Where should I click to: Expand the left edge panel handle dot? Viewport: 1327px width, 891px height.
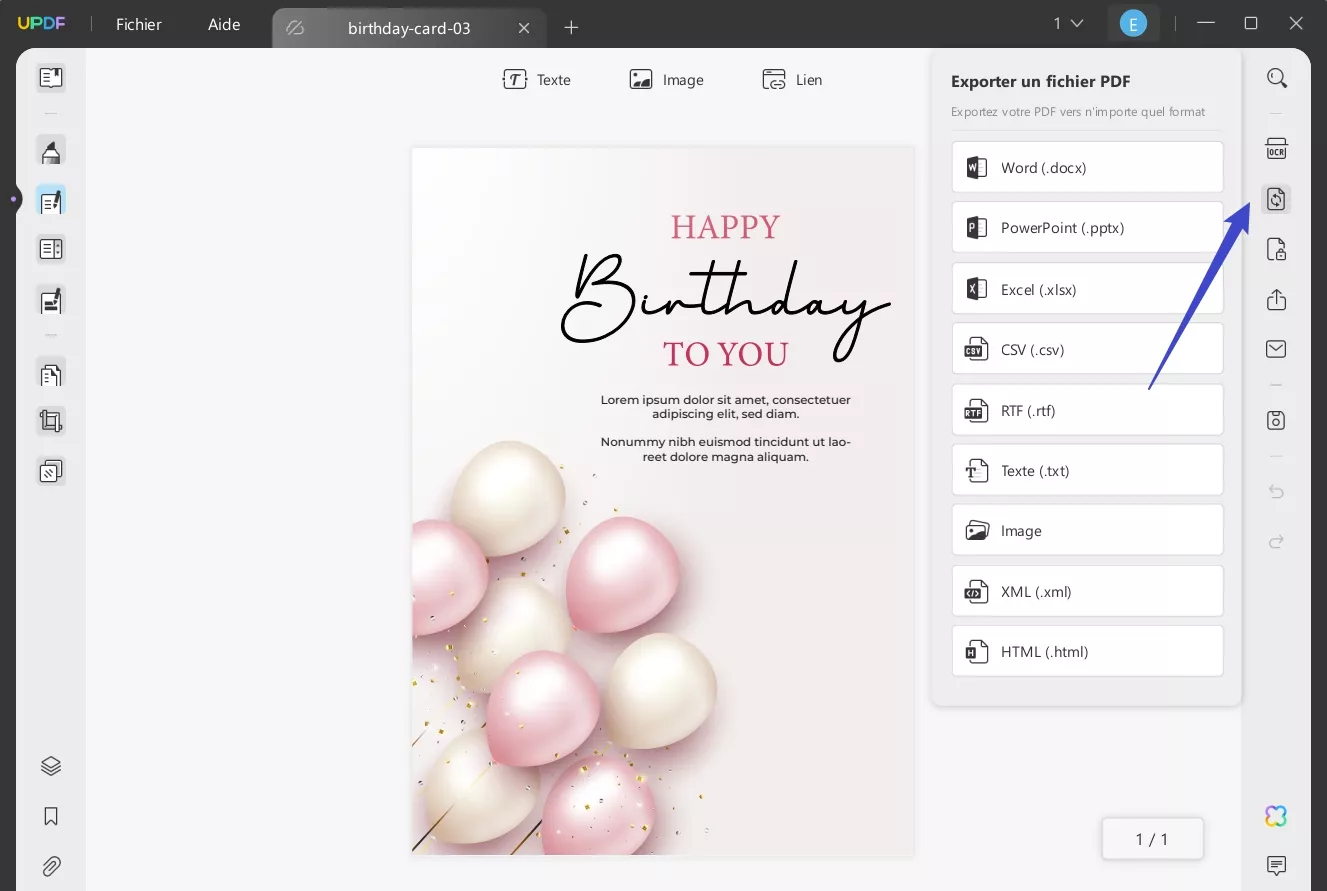click(13, 199)
